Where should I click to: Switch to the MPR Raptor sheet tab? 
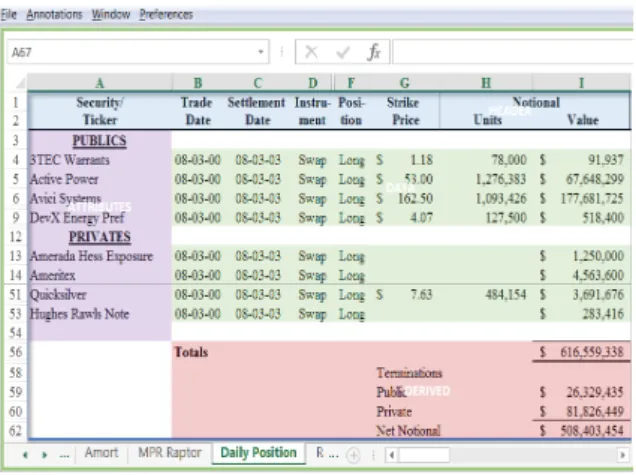pos(170,452)
